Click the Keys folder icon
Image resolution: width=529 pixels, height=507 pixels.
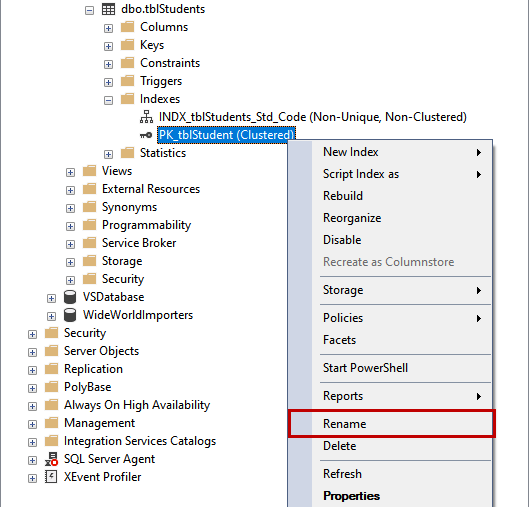click(x=128, y=45)
